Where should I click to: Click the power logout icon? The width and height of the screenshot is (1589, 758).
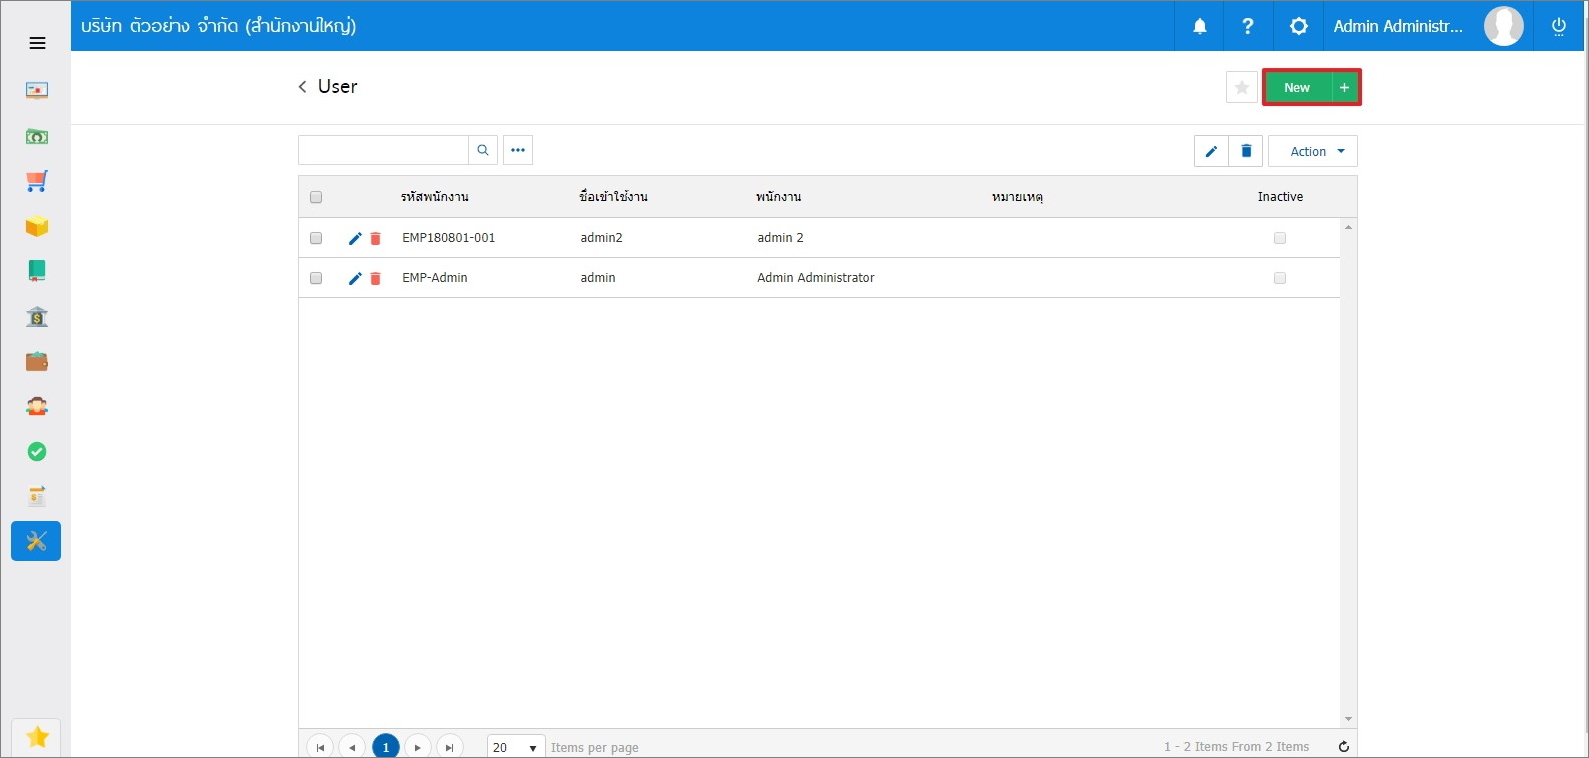(x=1558, y=27)
